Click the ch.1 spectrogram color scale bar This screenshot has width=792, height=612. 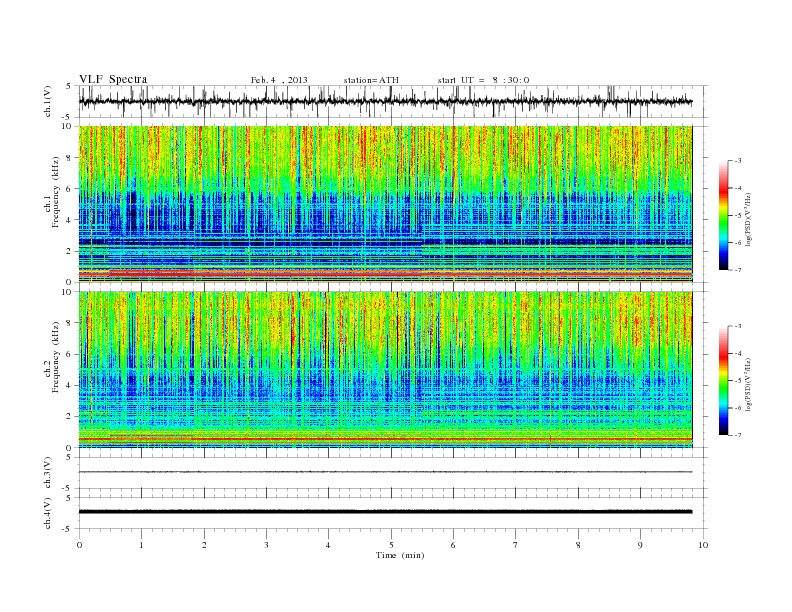point(724,215)
